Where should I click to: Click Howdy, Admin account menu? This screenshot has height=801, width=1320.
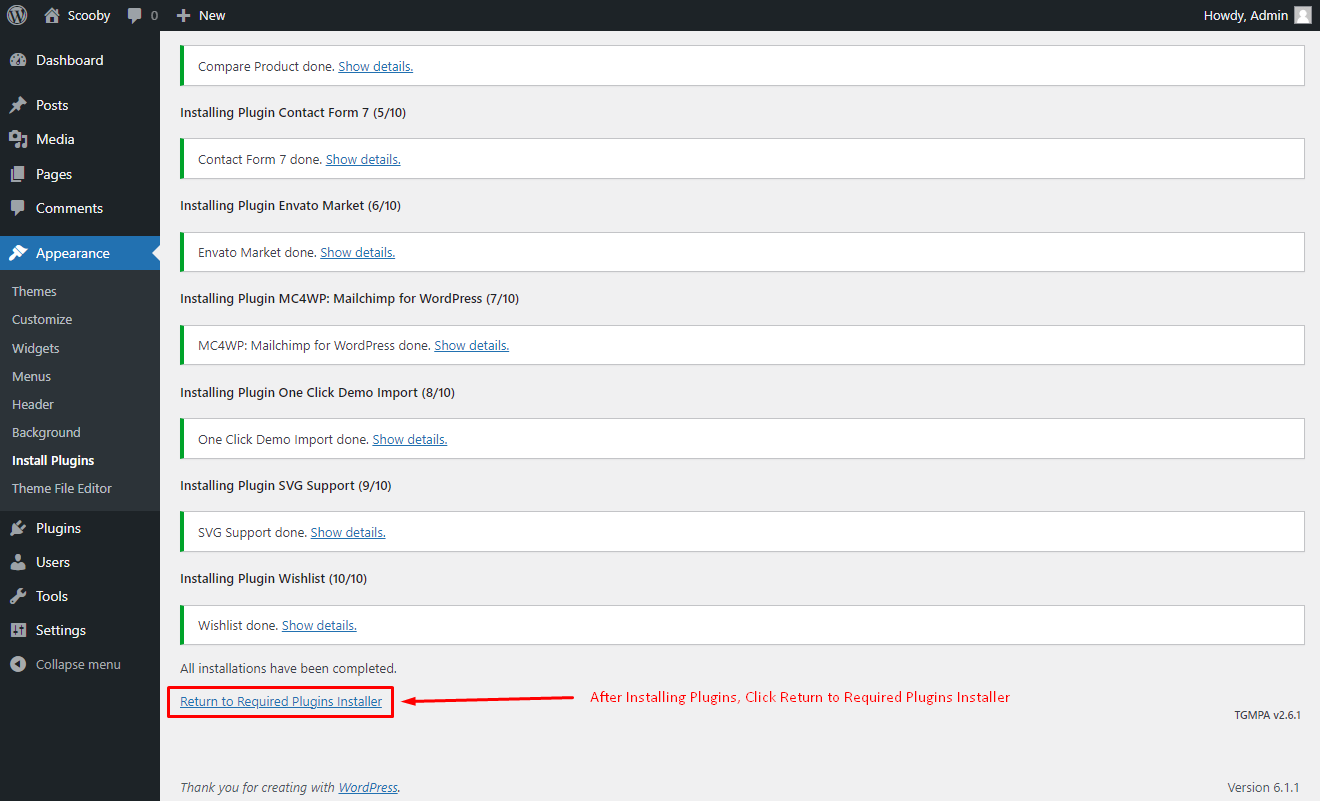click(x=1247, y=15)
